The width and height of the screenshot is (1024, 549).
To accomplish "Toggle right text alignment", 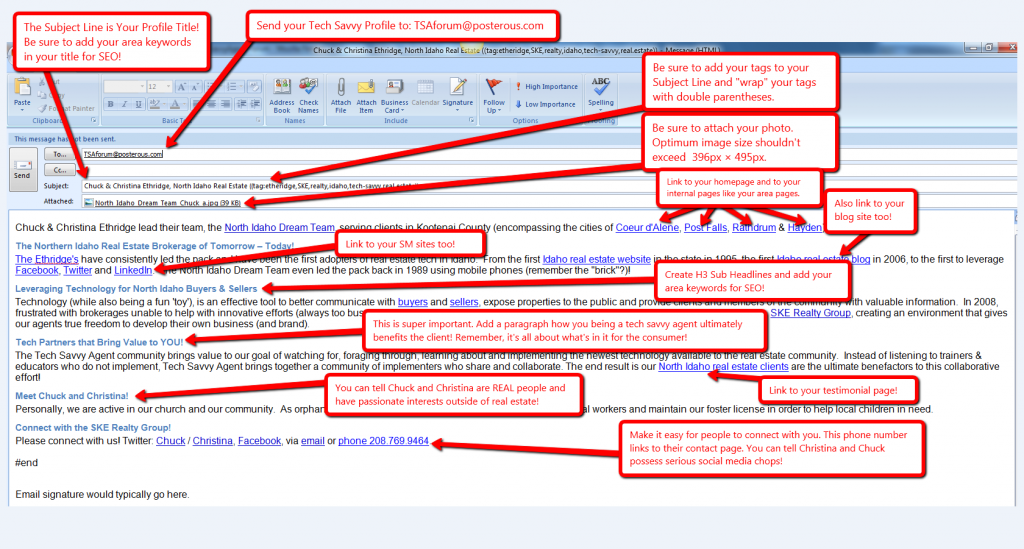I will [225, 104].
